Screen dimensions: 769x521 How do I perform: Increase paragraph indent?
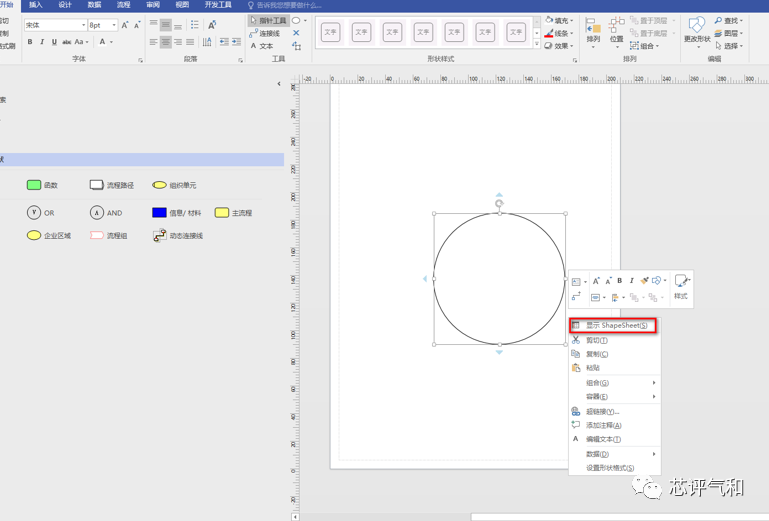[236, 42]
